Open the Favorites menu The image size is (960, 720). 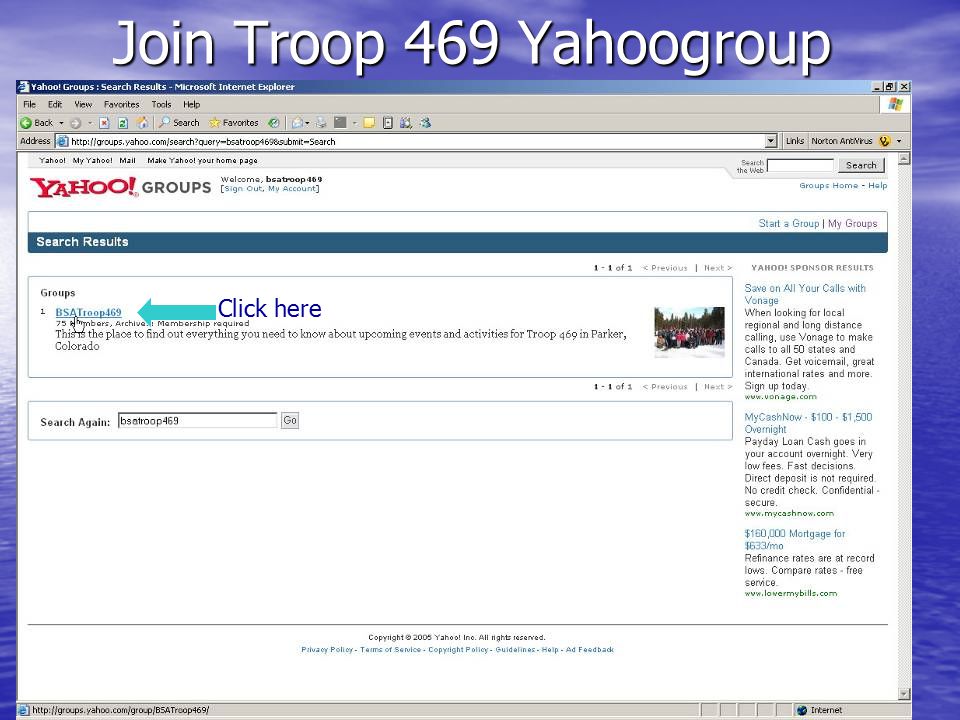[x=121, y=105]
